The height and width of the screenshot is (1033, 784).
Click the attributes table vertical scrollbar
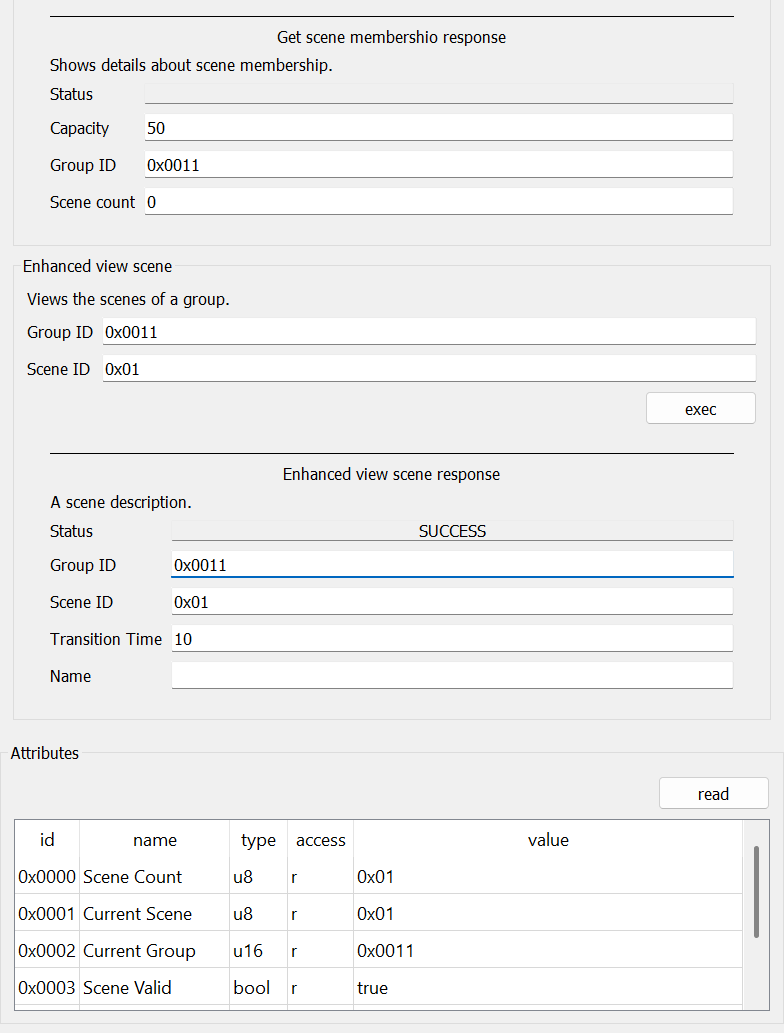[756, 891]
